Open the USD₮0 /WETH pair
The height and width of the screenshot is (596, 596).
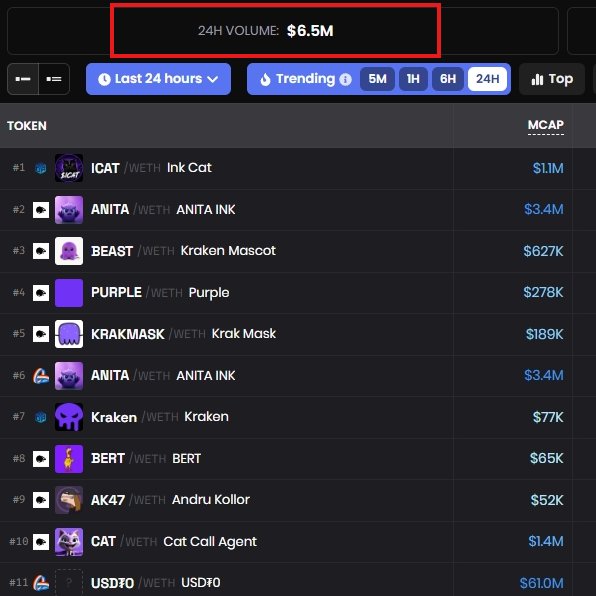133,583
